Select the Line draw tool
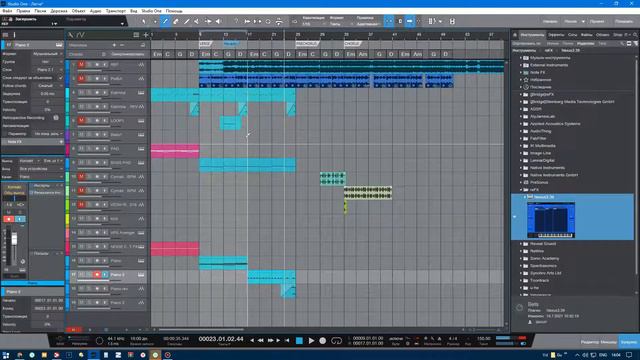Image resolution: width=640 pixels, height=360 pixels. [x=187, y=21]
